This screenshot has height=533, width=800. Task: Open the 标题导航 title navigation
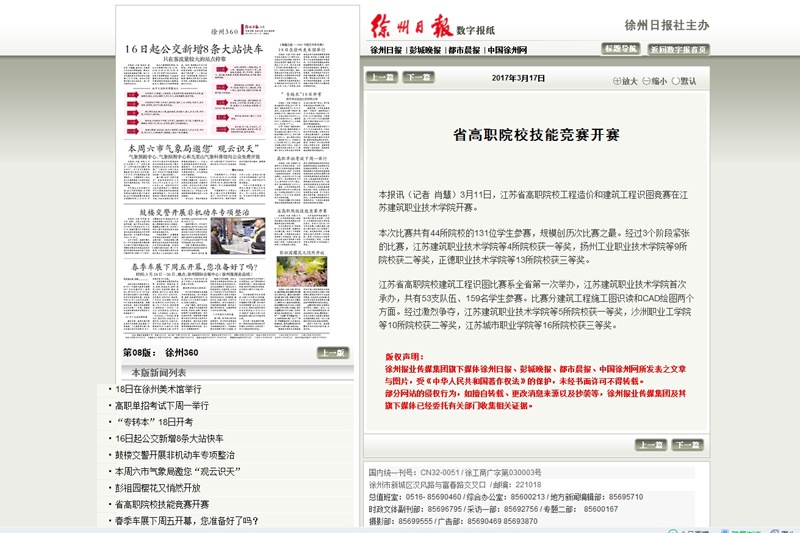click(620, 49)
